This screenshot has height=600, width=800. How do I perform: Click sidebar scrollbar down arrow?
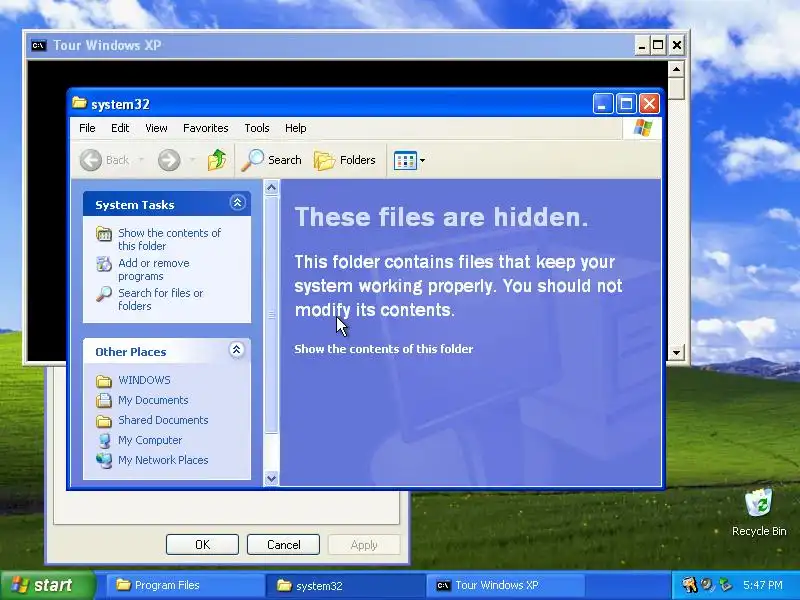coord(271,478)
